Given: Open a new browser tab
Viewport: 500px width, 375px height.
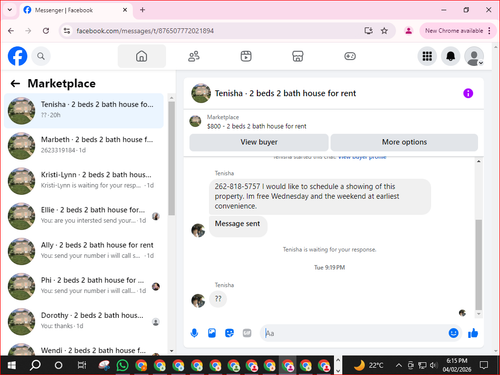Looking at the screenshot, I should point(142,10).
